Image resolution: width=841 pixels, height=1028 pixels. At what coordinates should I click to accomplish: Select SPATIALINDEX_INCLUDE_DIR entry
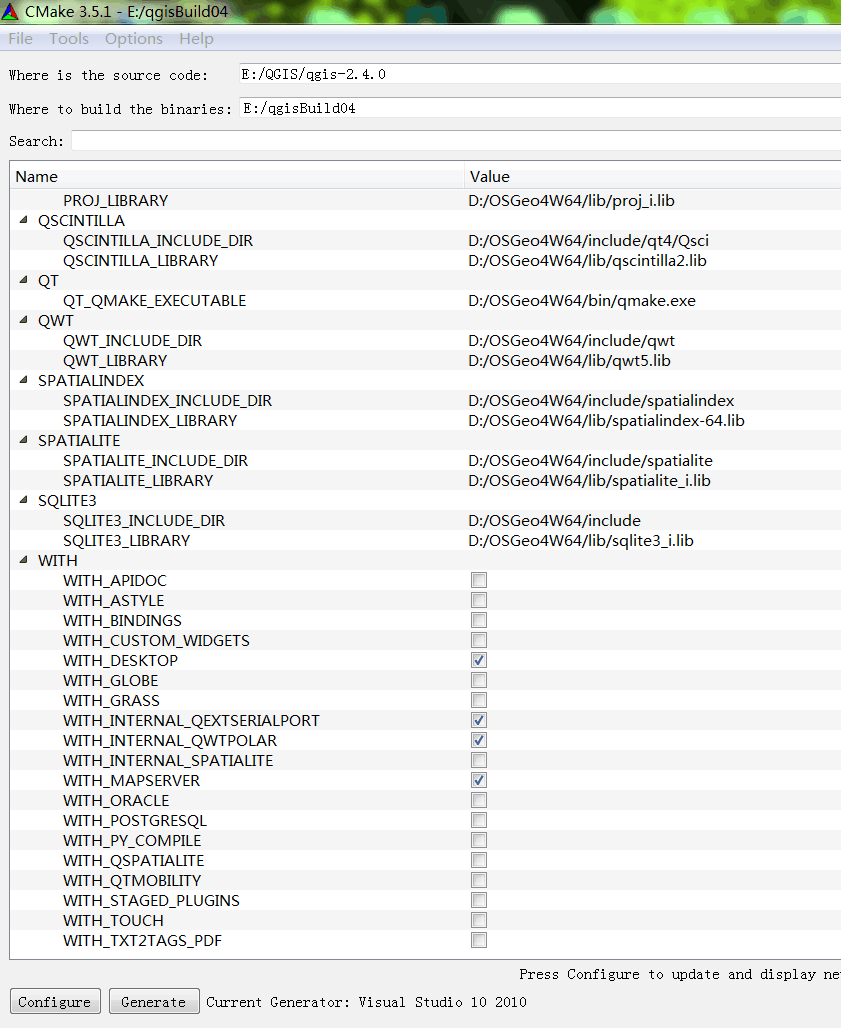pos(167,401)
